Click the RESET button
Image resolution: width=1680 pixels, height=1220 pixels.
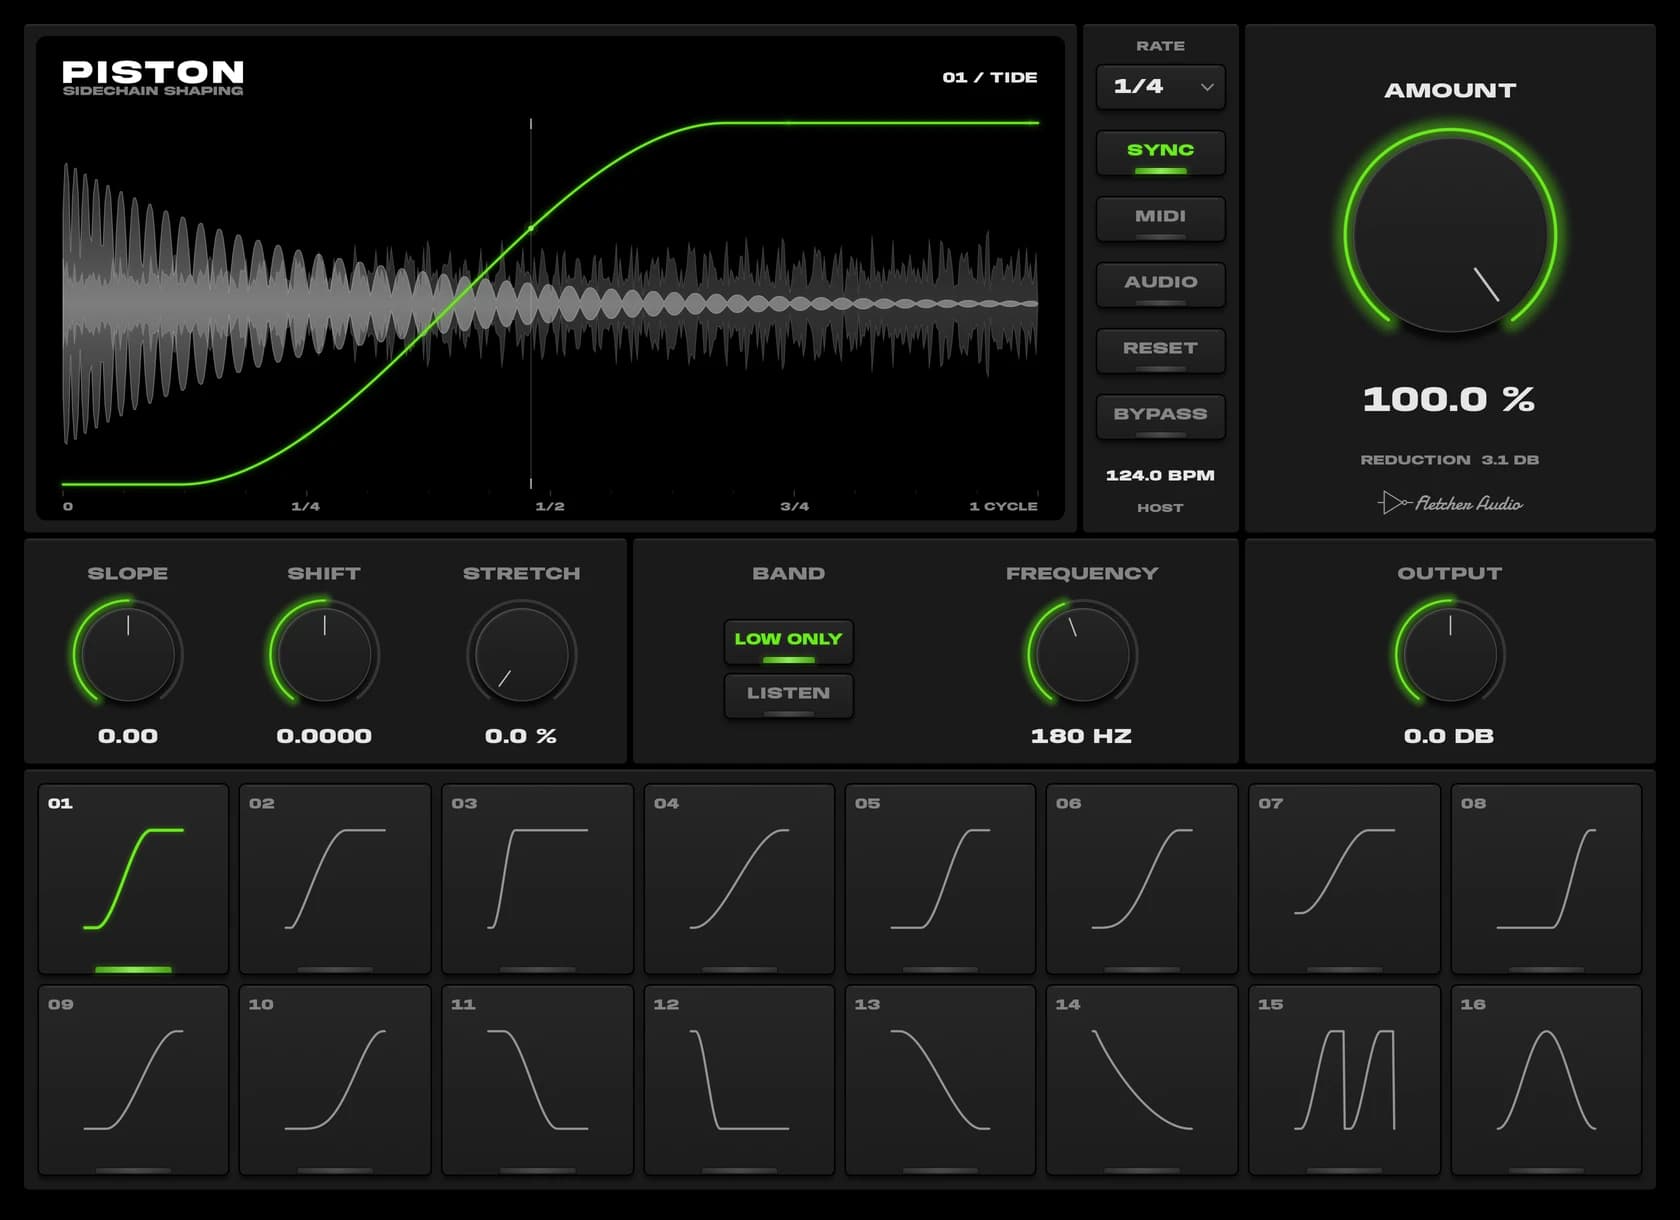tap(1160, 351)
